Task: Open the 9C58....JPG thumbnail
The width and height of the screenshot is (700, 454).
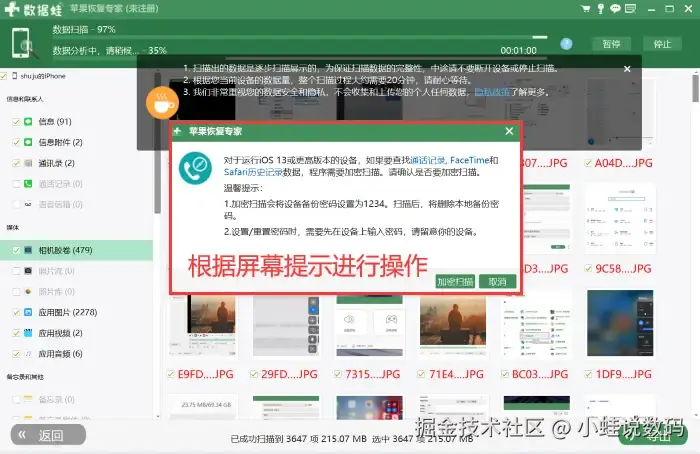Action: [x=620, y=219]
